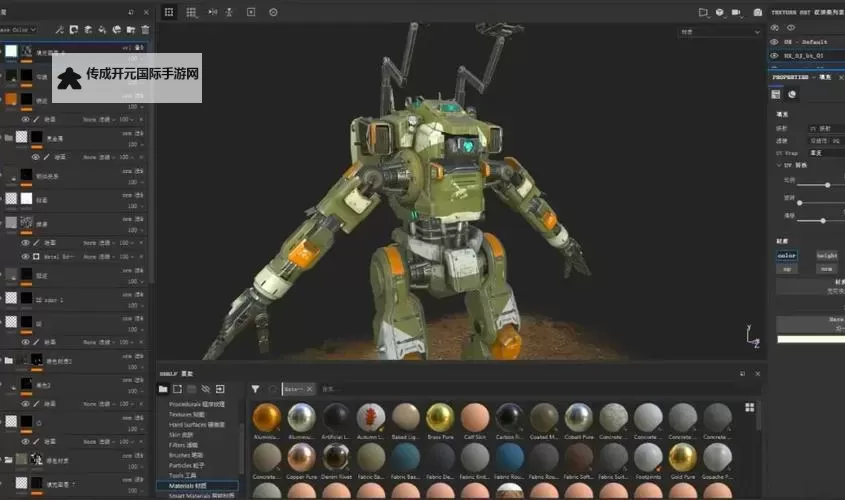Open the viewport material mode dropdown
This screenshot has height=500, width=845.
pos(719,32)
